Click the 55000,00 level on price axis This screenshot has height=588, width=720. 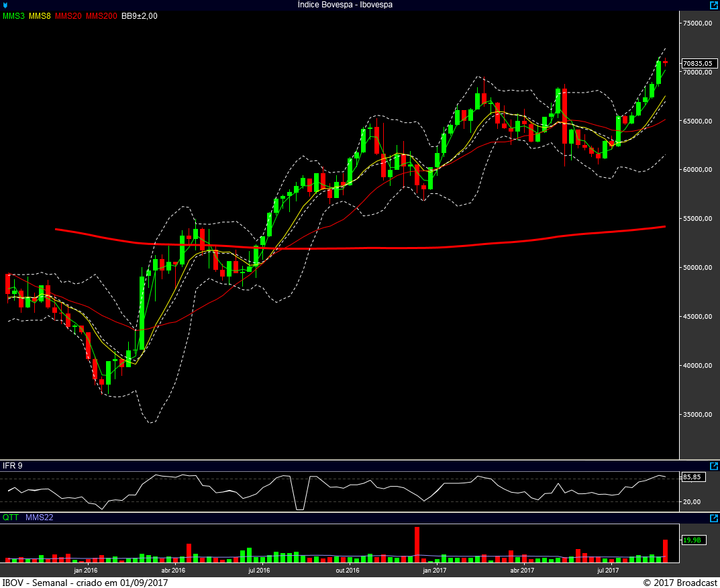click(x=698, y=218)
